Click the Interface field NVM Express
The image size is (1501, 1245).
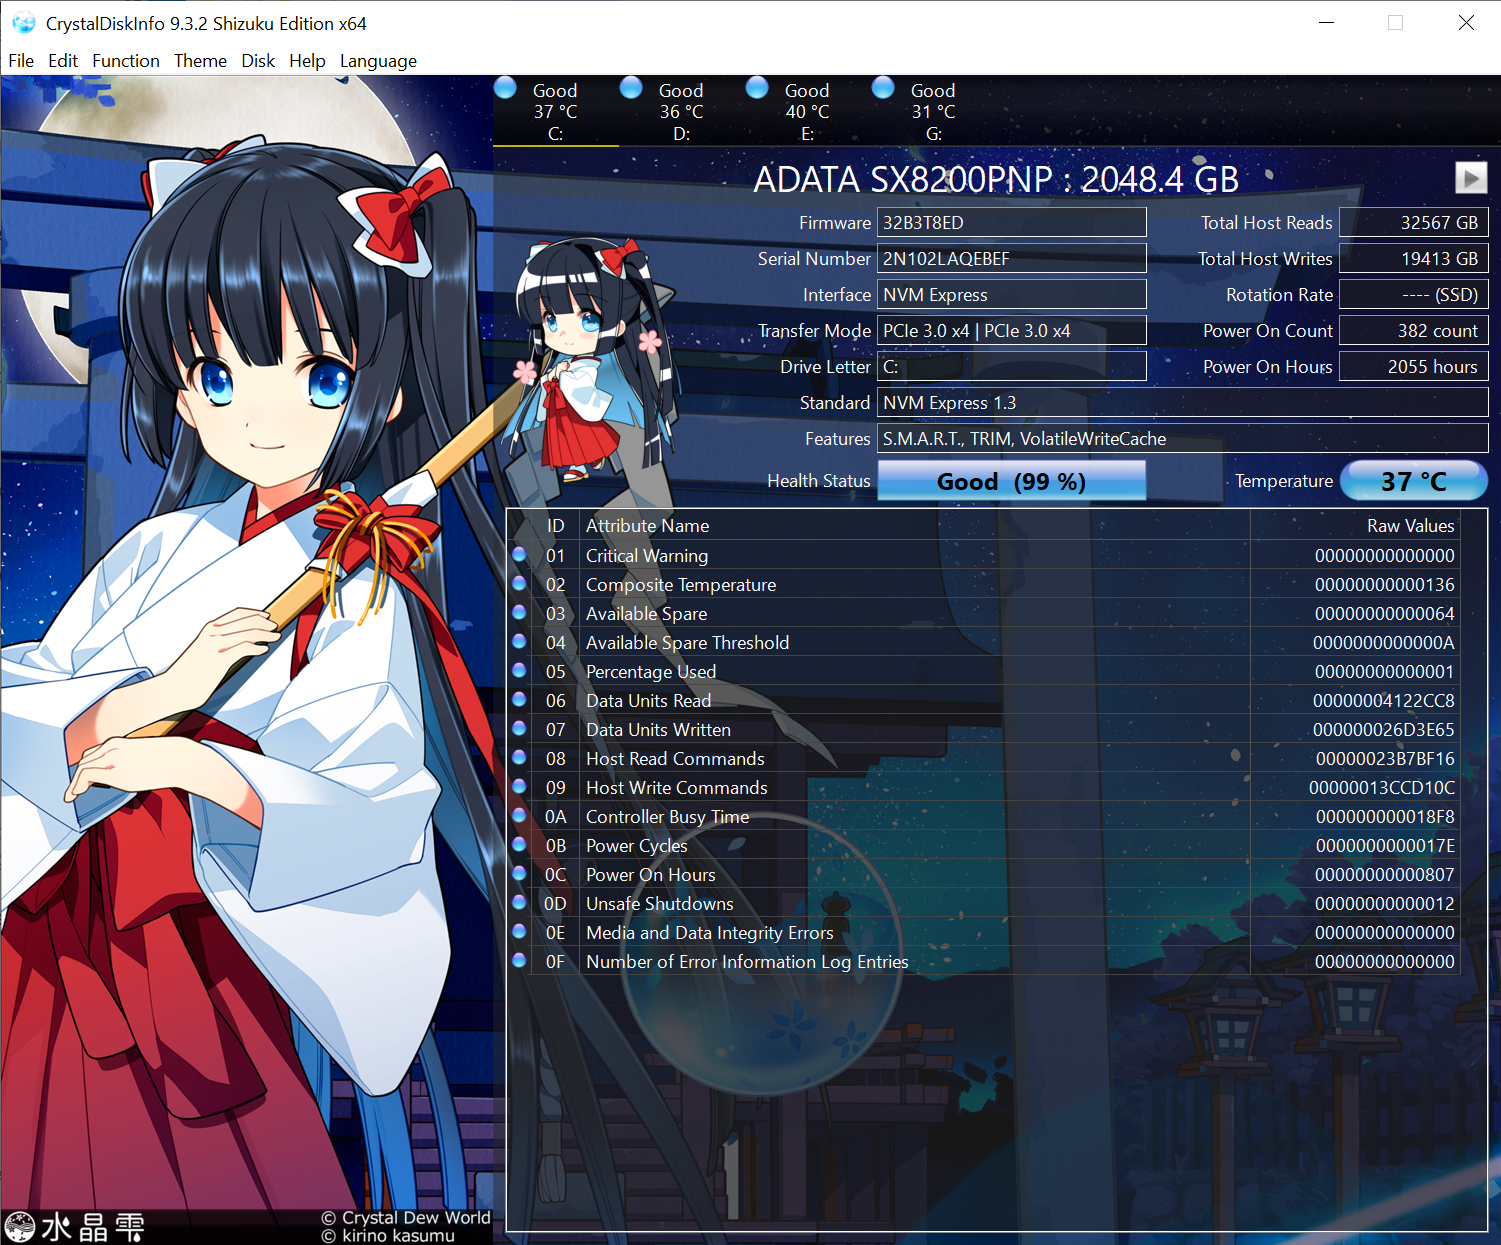coord(1011,294)
